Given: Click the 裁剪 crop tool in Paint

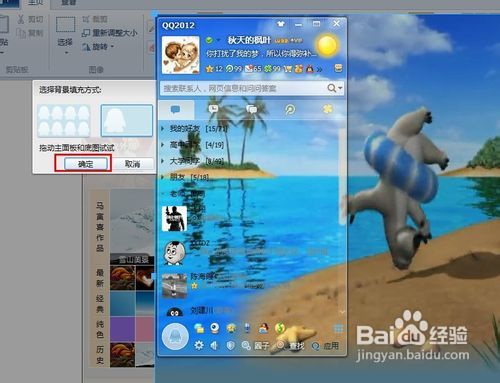Looking at the screenshot, I should pos(95,19).
